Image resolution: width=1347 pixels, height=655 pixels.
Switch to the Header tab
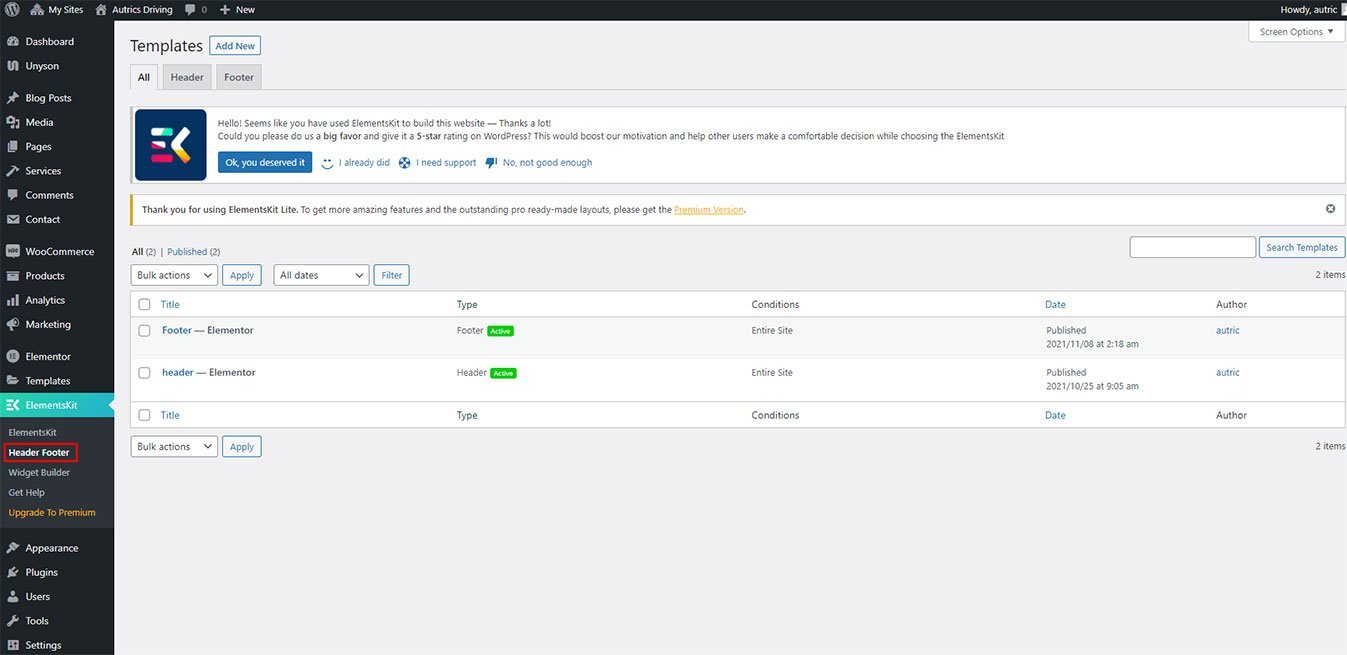pos(187,77)
